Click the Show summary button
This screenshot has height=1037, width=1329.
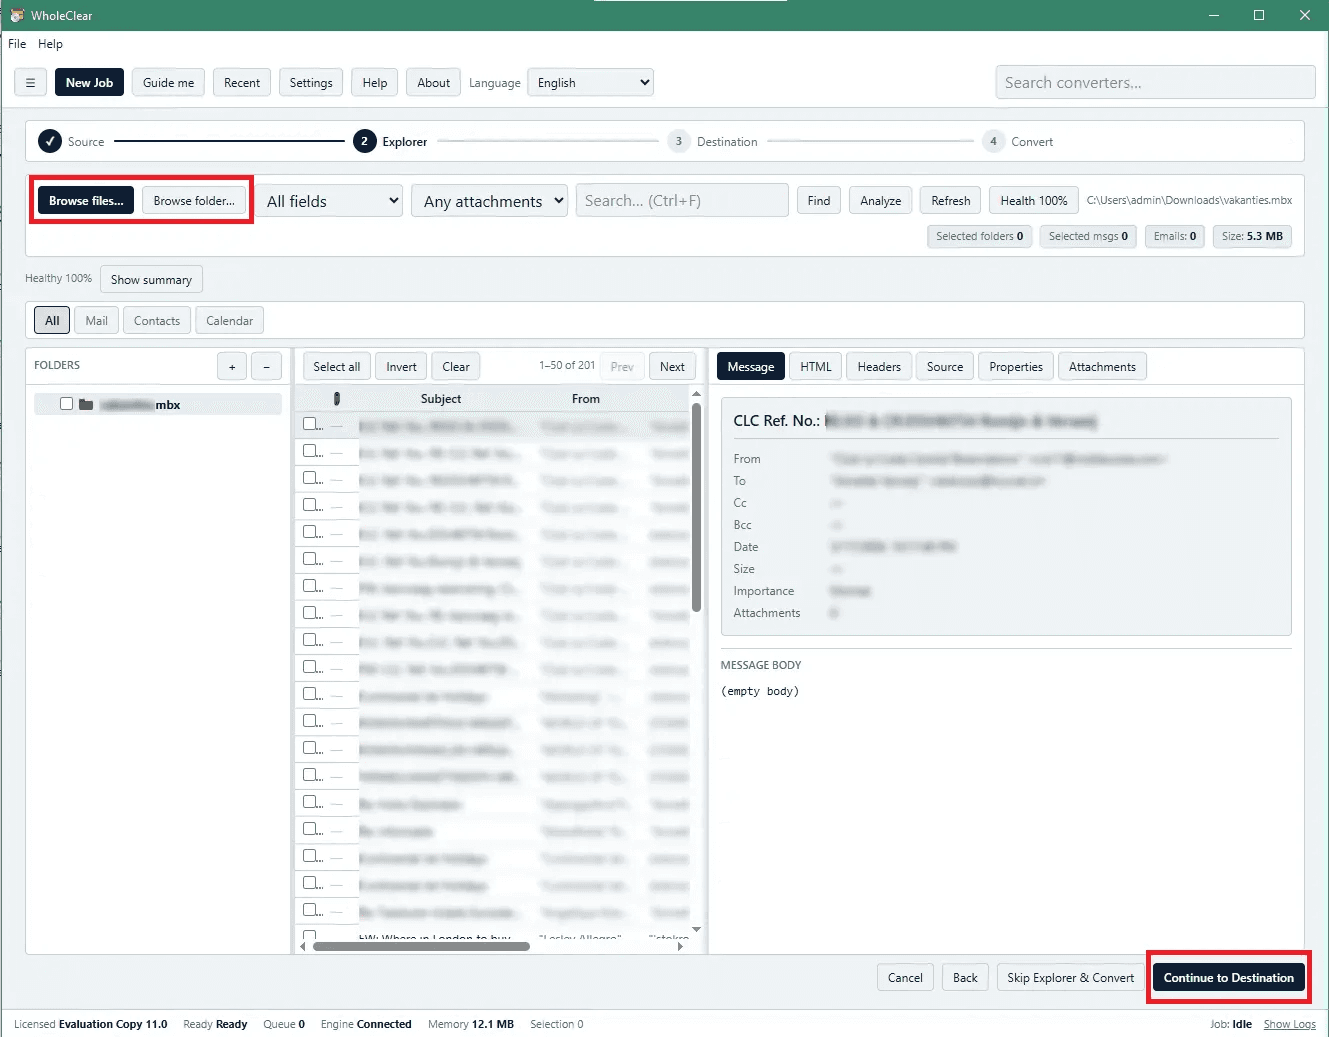click(151, 280)
